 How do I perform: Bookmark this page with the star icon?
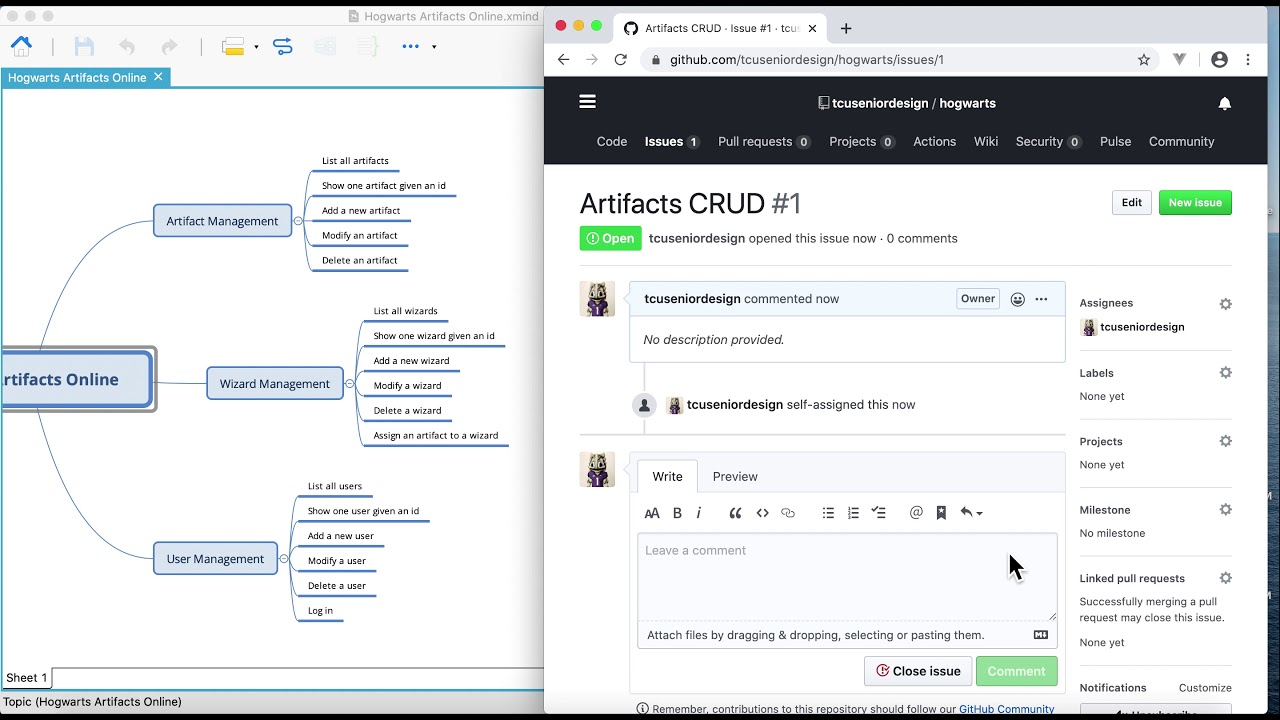[x=1144, y=60]
